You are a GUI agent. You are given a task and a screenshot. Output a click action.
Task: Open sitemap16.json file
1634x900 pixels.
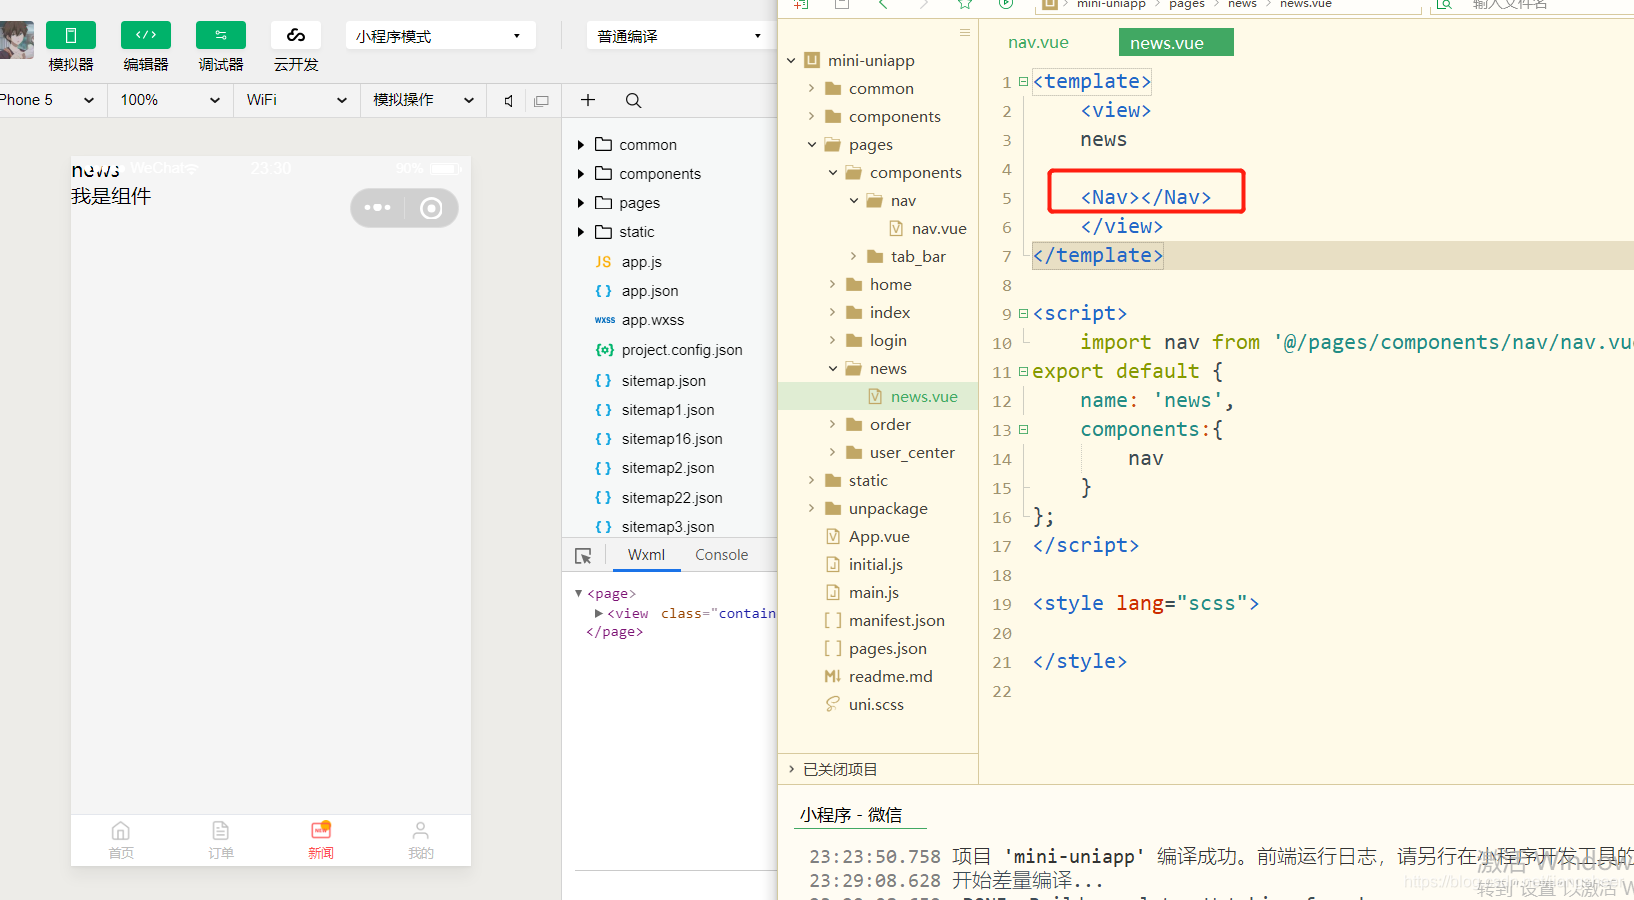(x=671, y=439)
